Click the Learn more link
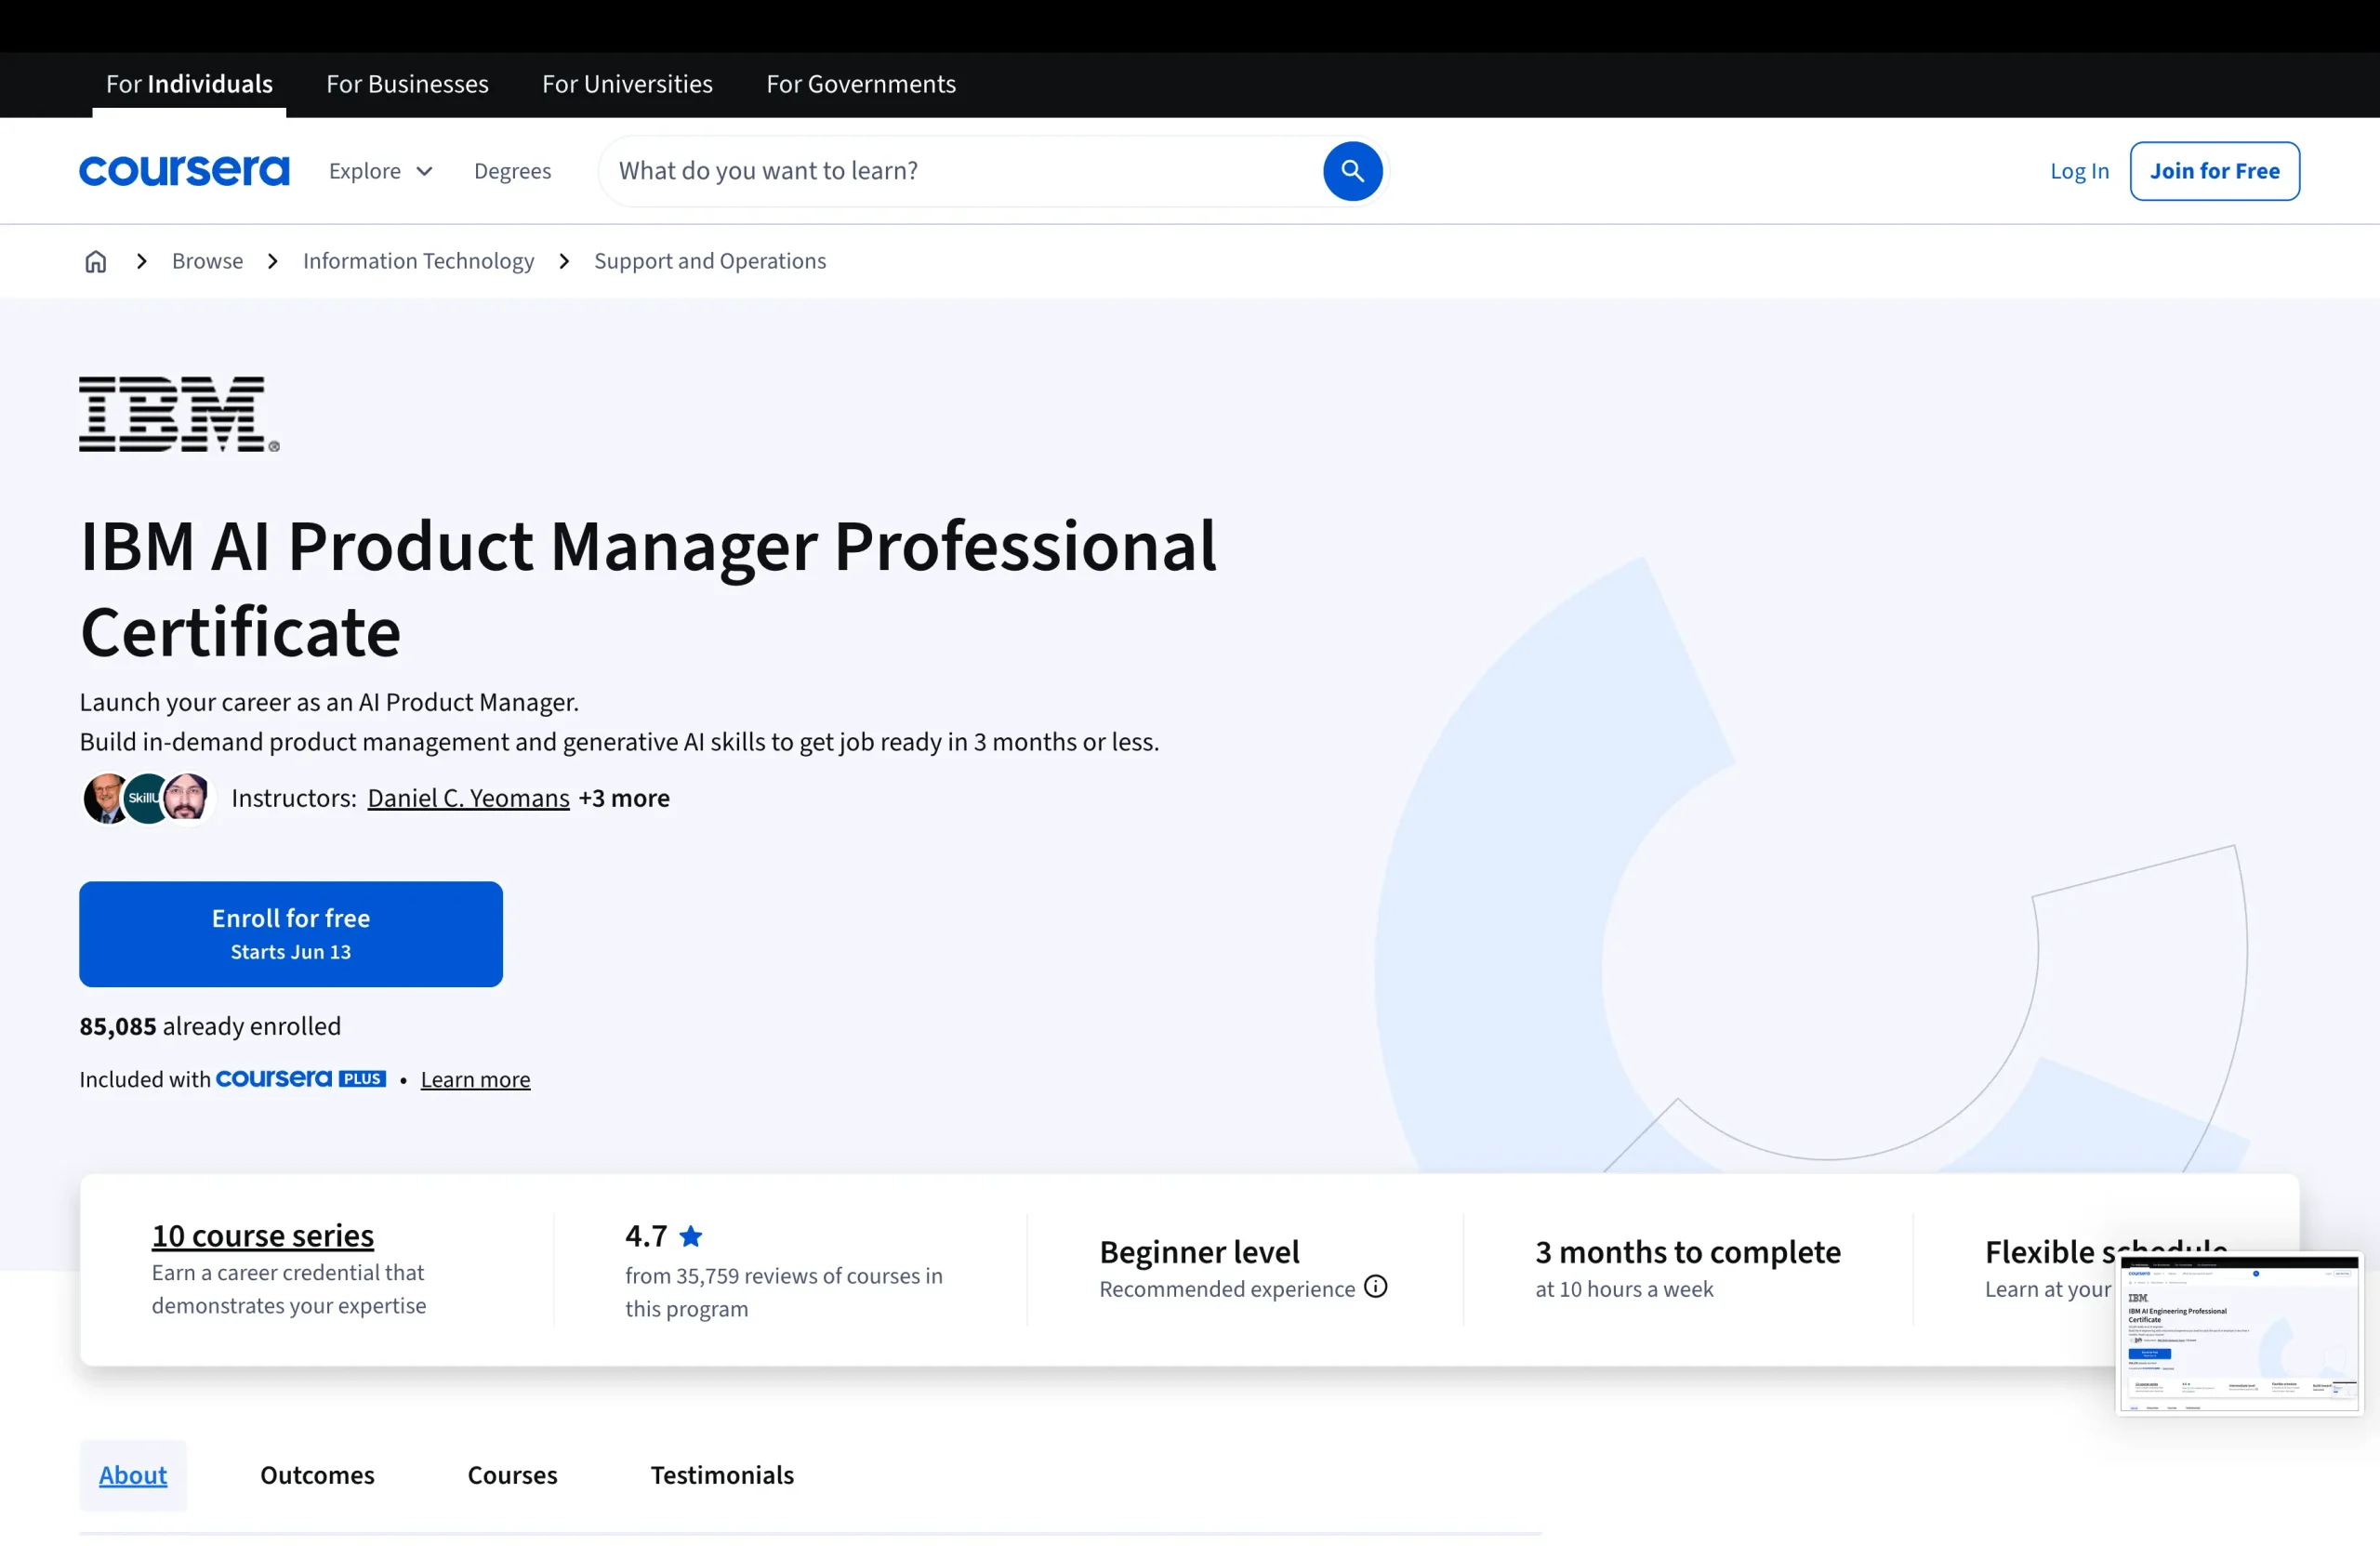 475,1079
